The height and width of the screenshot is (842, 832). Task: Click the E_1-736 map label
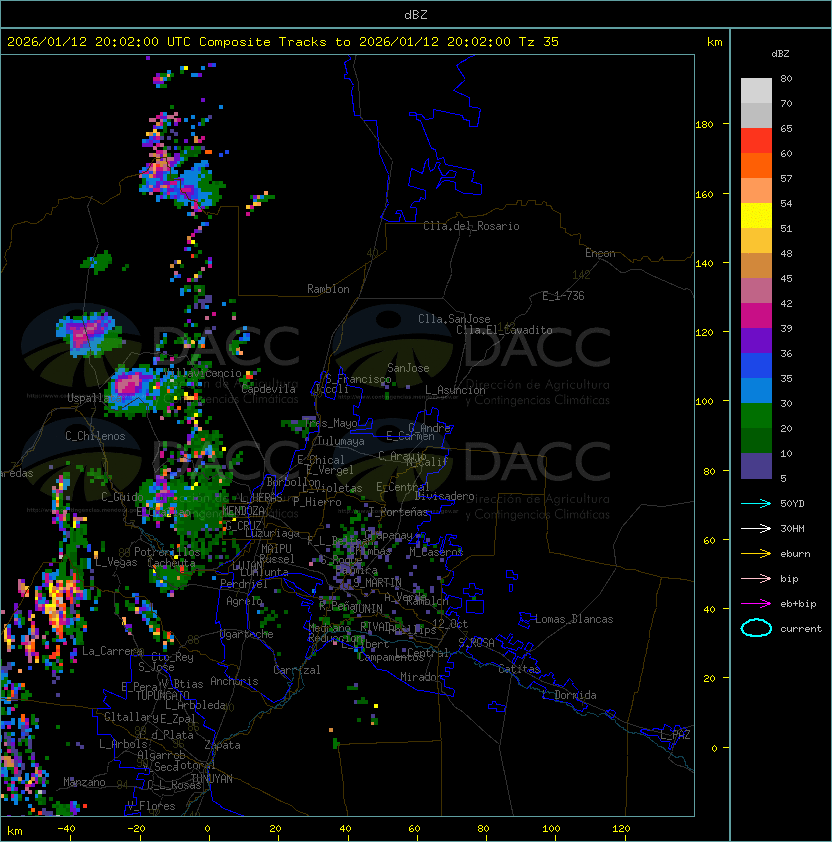pyautogui.click(x=563, y=296)
